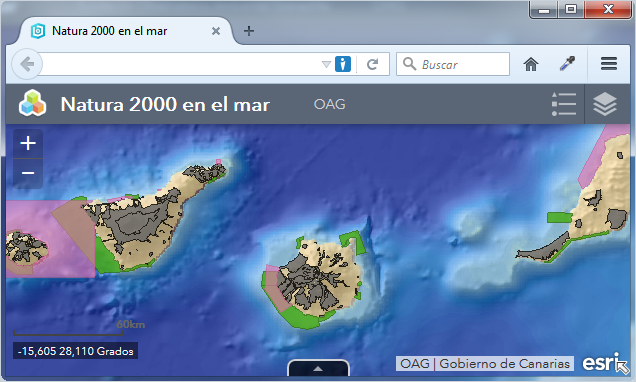The width and height of the screenshot is (636, 382).
Task: Open the URL history dropdown arrow
Action: (x=326, y=64)
